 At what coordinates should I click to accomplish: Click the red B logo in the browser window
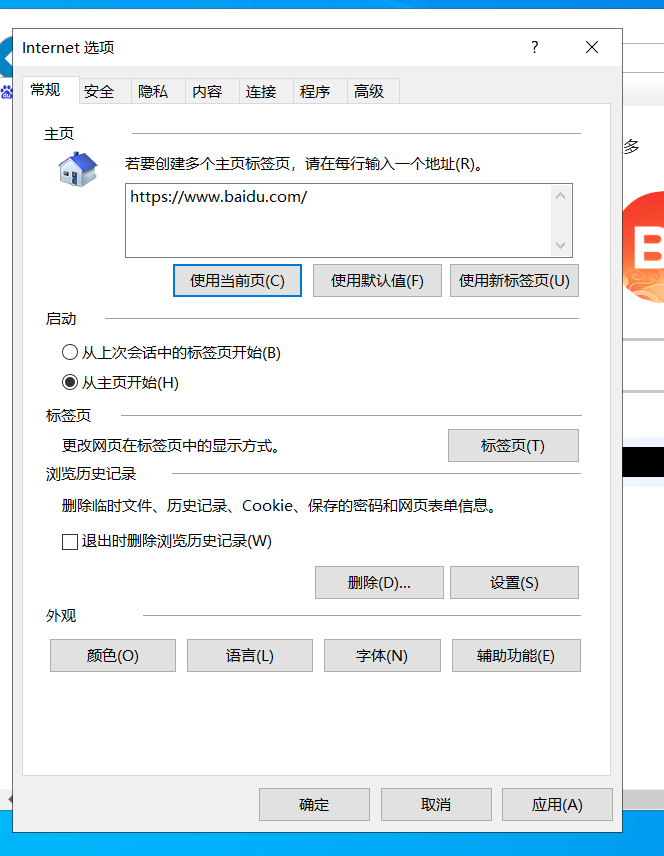(x=644, y=247)
